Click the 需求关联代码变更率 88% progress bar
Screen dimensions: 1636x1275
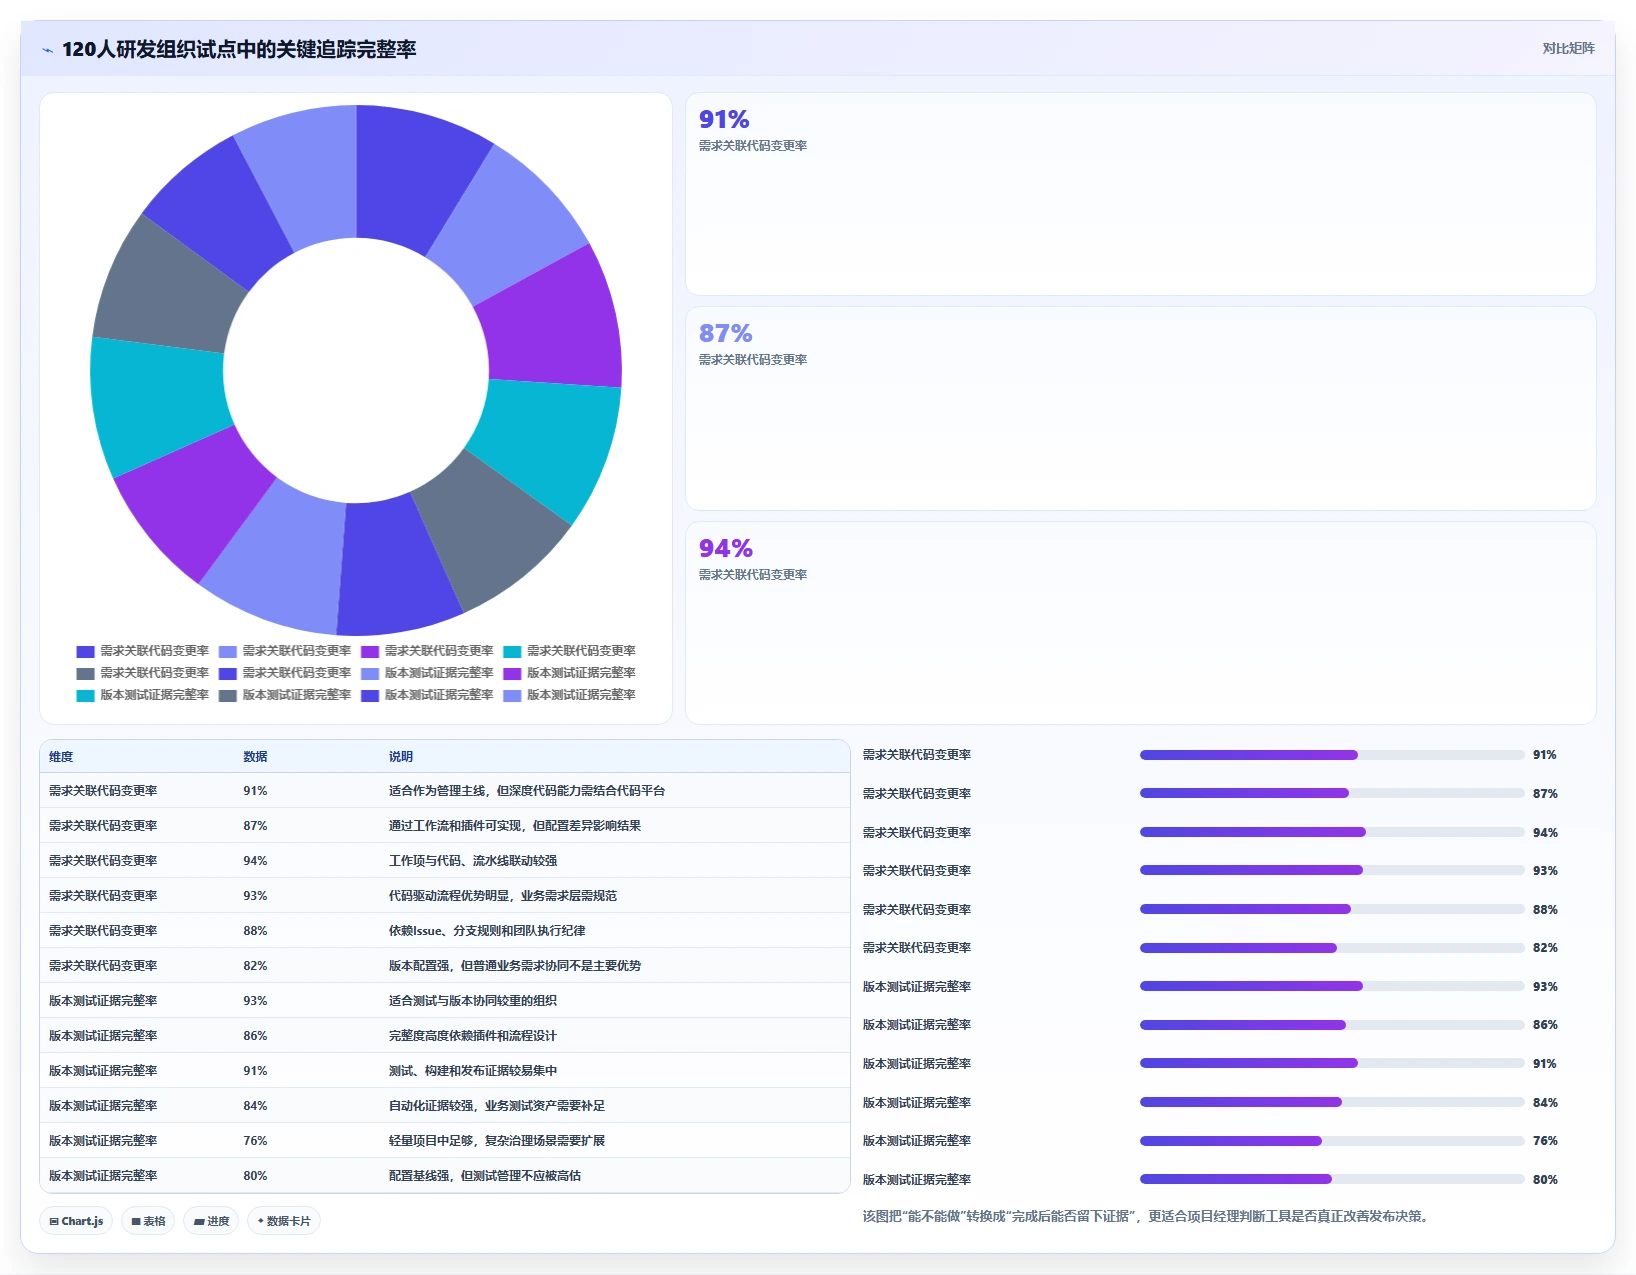(1332, 909)
